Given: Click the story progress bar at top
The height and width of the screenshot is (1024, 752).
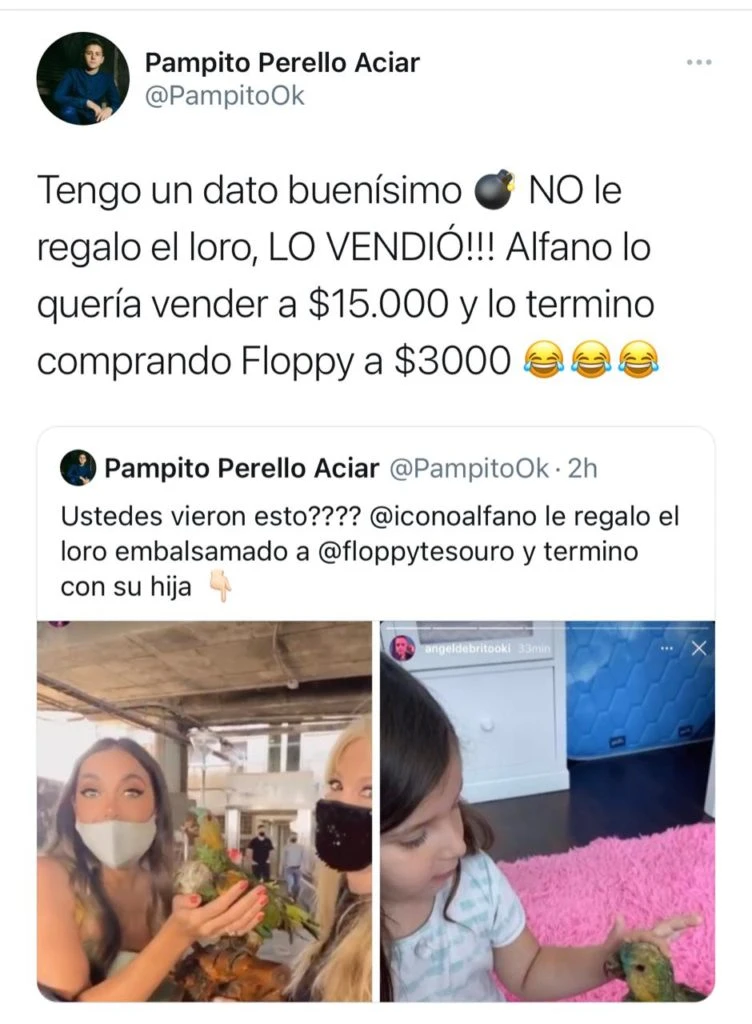Looking at the screenshot, I should (547, 628).
